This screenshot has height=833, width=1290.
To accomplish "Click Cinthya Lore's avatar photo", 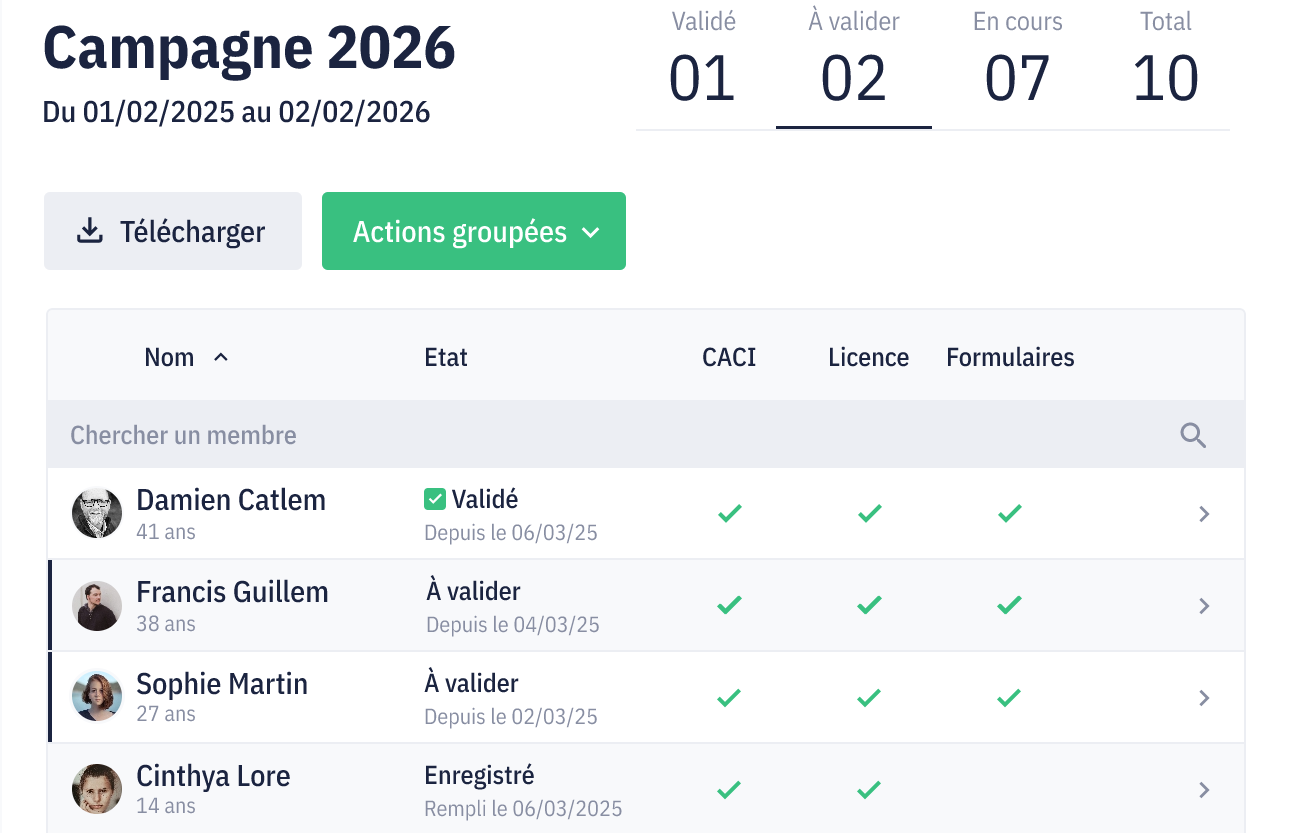I will [x=97, y=789].
